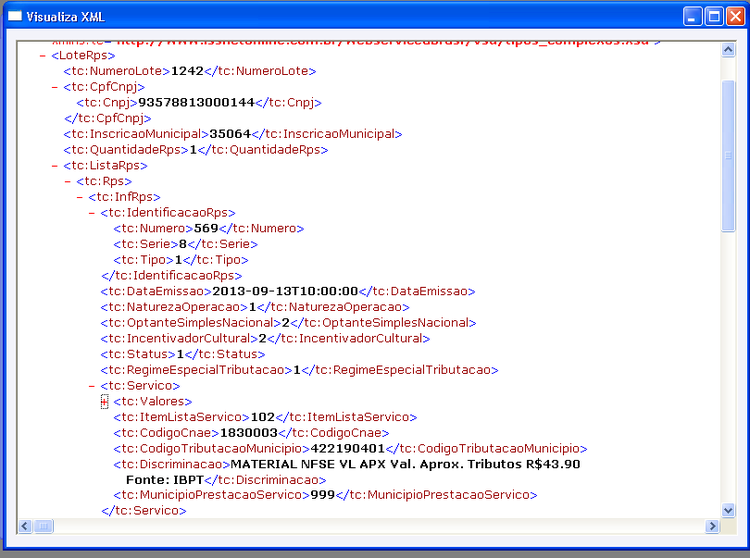Click the Visualiza XML title text
750x558 pixels.
pyautogui.click(x=66, y=17)
